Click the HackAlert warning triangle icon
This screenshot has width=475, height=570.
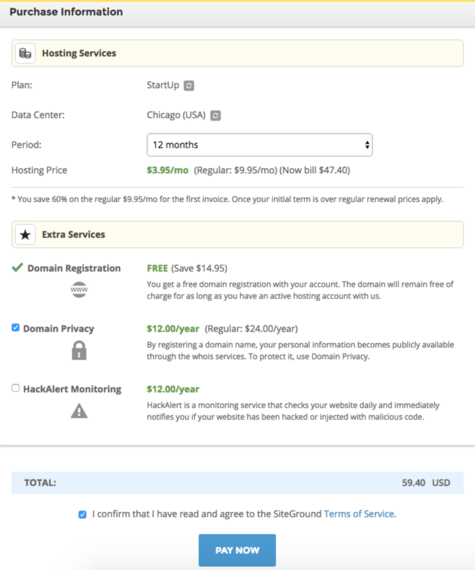[x=79, y=411]
